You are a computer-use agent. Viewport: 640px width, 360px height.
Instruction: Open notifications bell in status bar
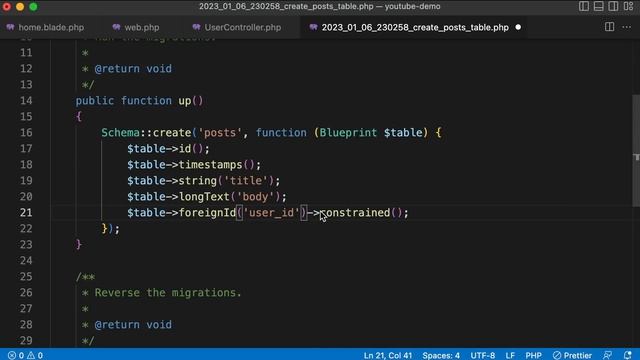[628, 355]
